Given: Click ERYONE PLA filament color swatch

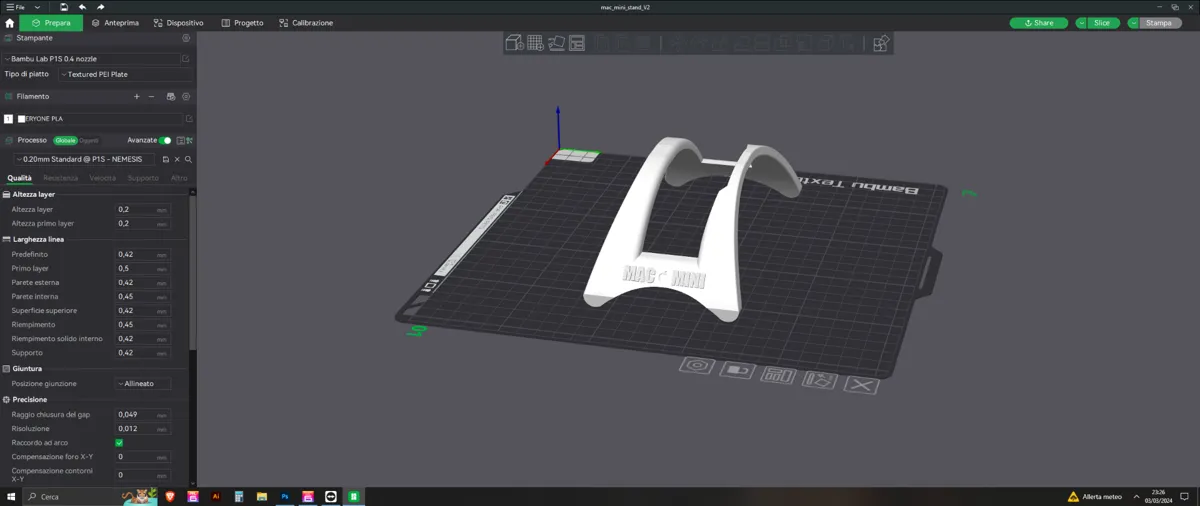Looking at the screenshot, I should [x=22, y=119].
